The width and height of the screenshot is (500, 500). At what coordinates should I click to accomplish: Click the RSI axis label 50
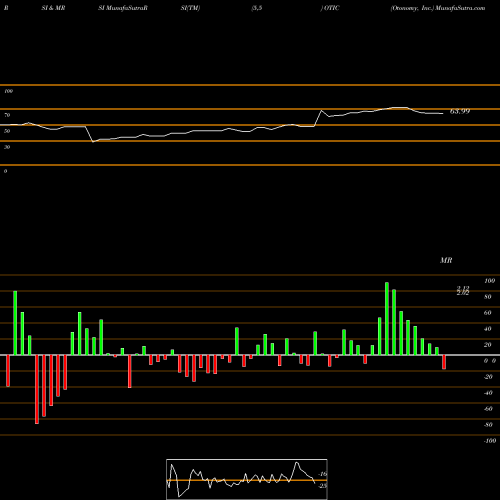tap(7, 131)
